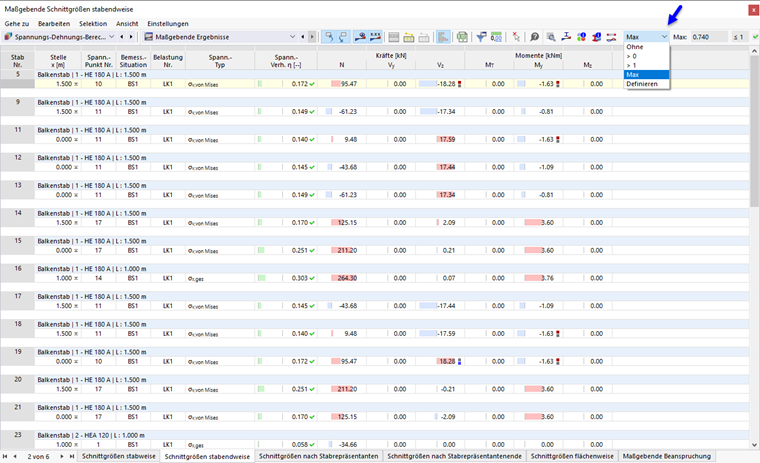Image resolution: width=760 pixels, height=463 pixels.
Task: Click the magnifier-over-table zoom icon
Action: 551,37
